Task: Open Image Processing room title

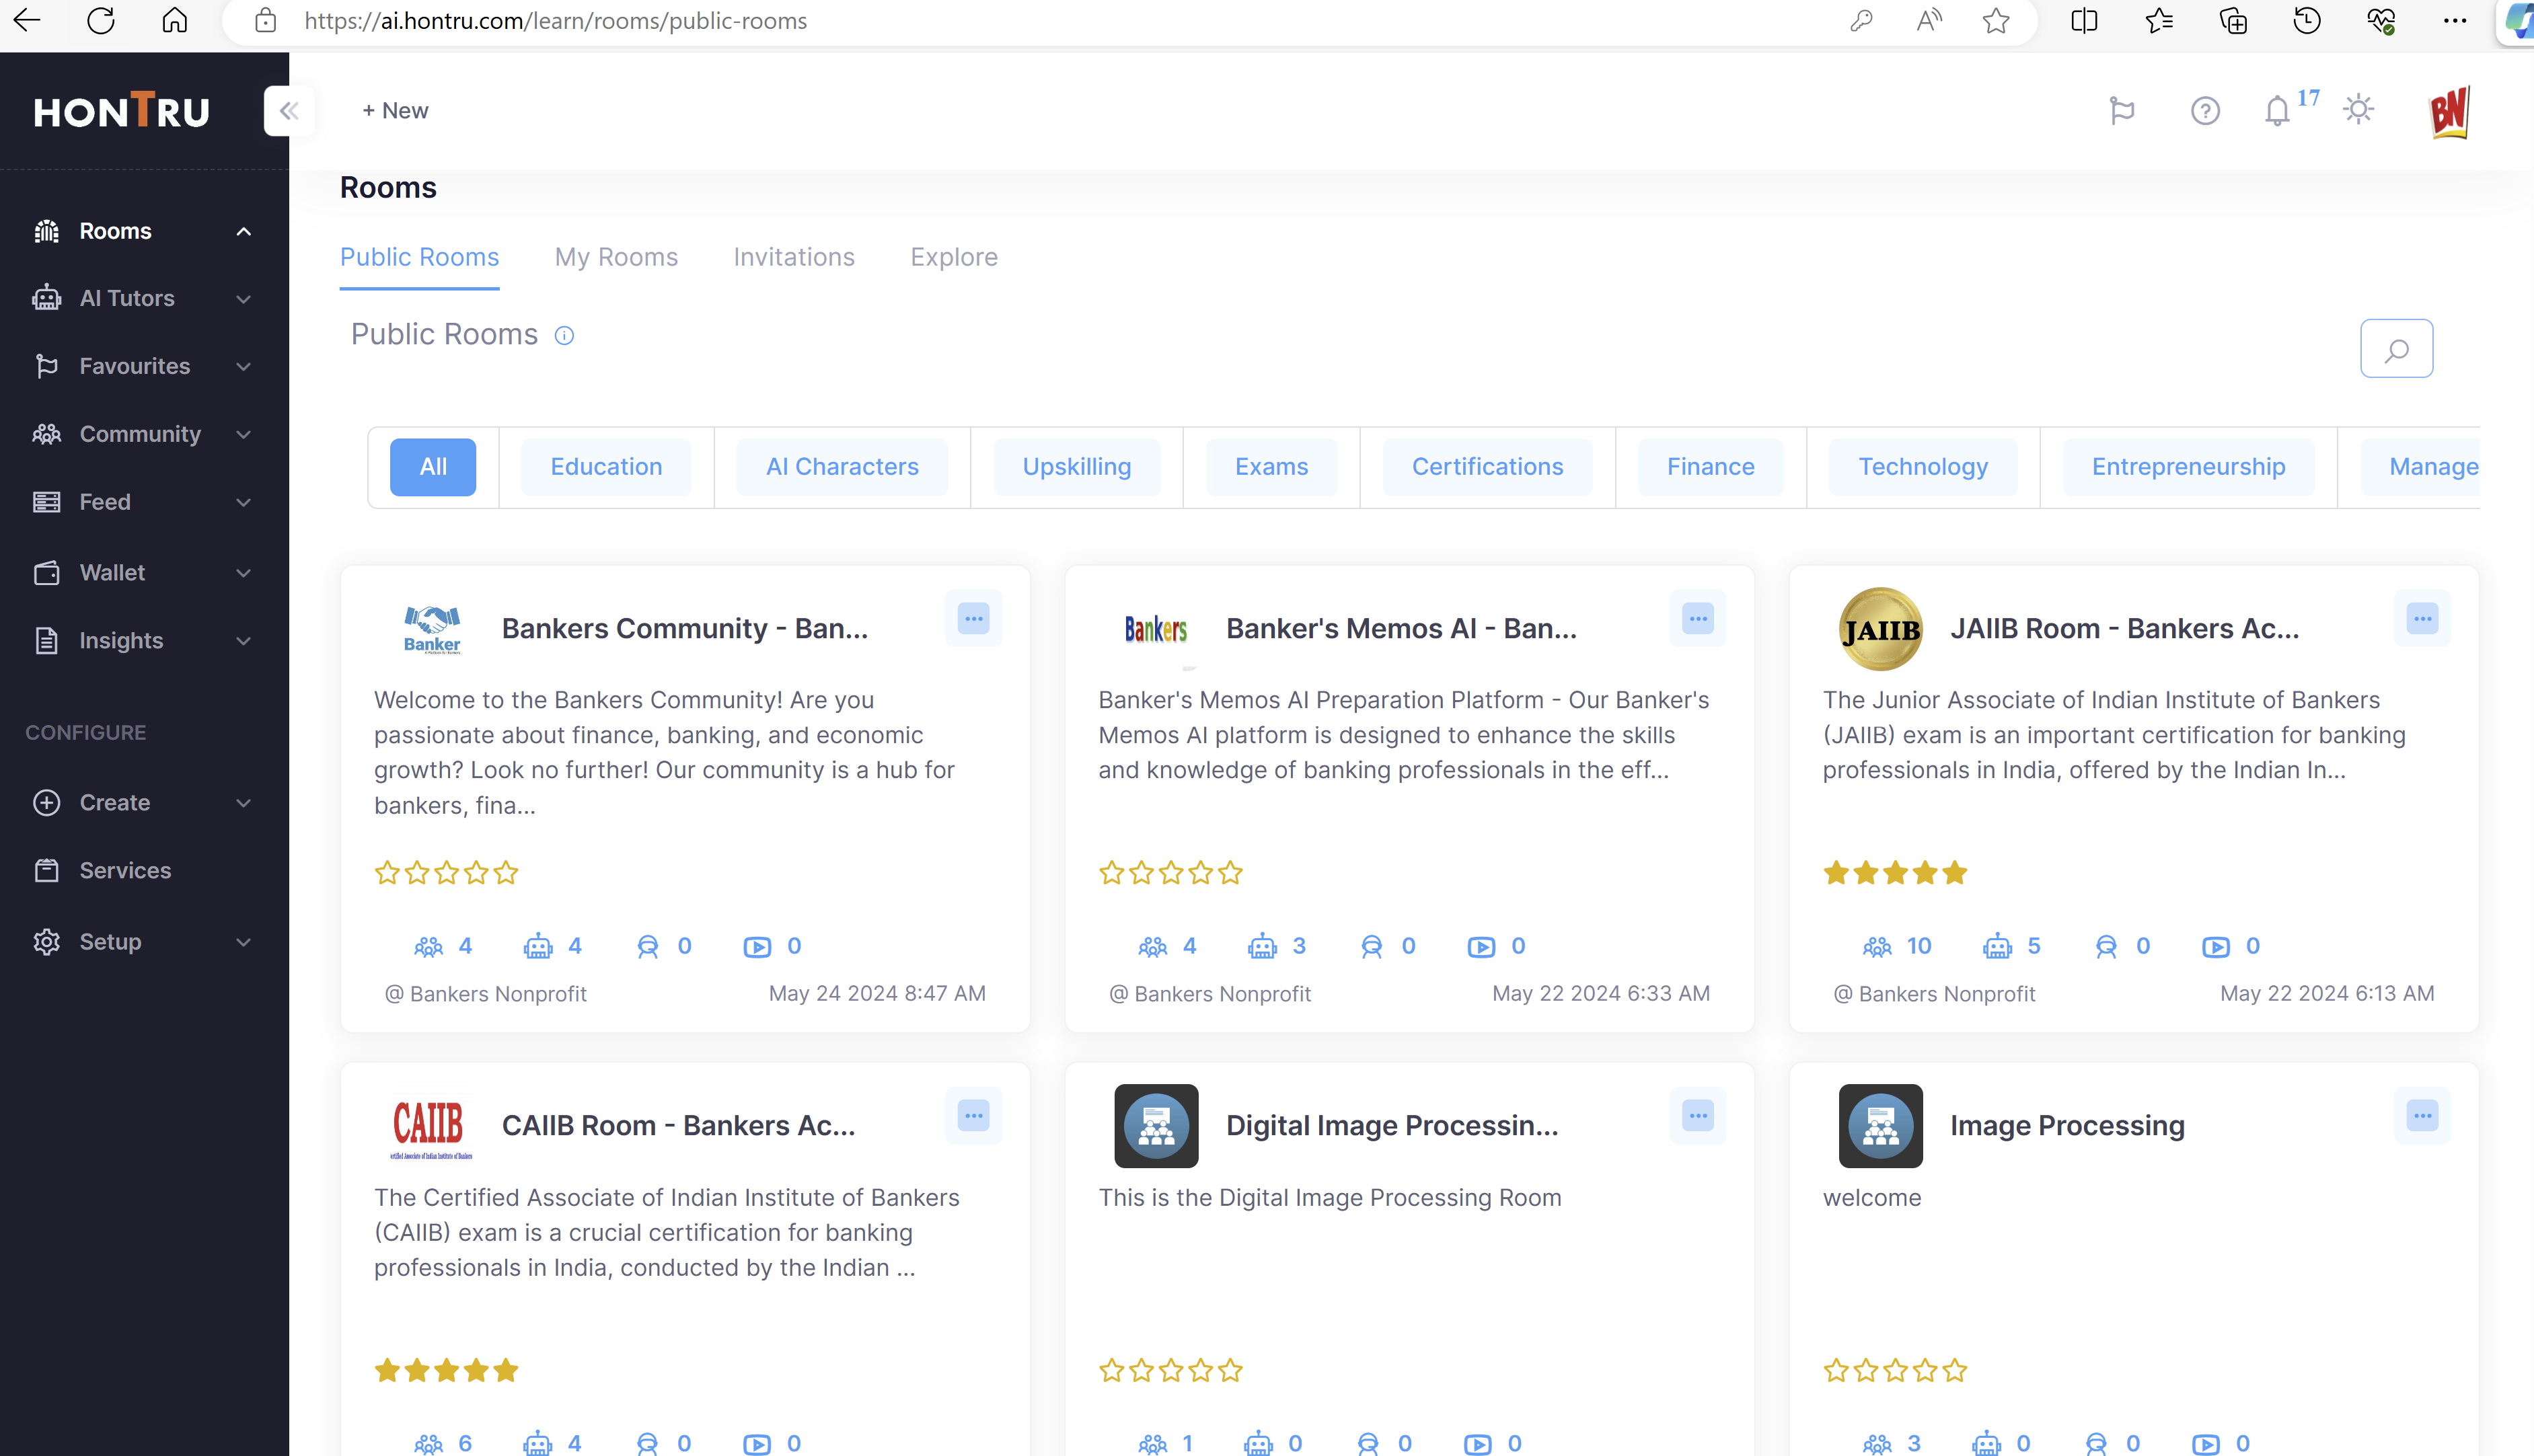Action: click(2067, 1126)
